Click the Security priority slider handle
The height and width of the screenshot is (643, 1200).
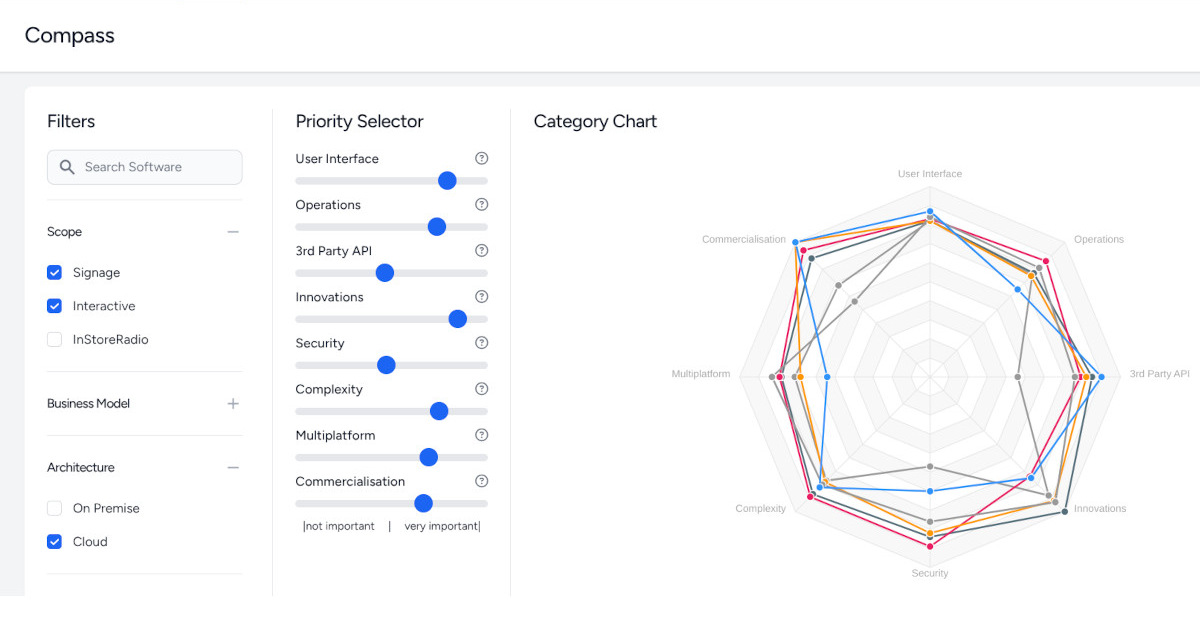(385, 364)
